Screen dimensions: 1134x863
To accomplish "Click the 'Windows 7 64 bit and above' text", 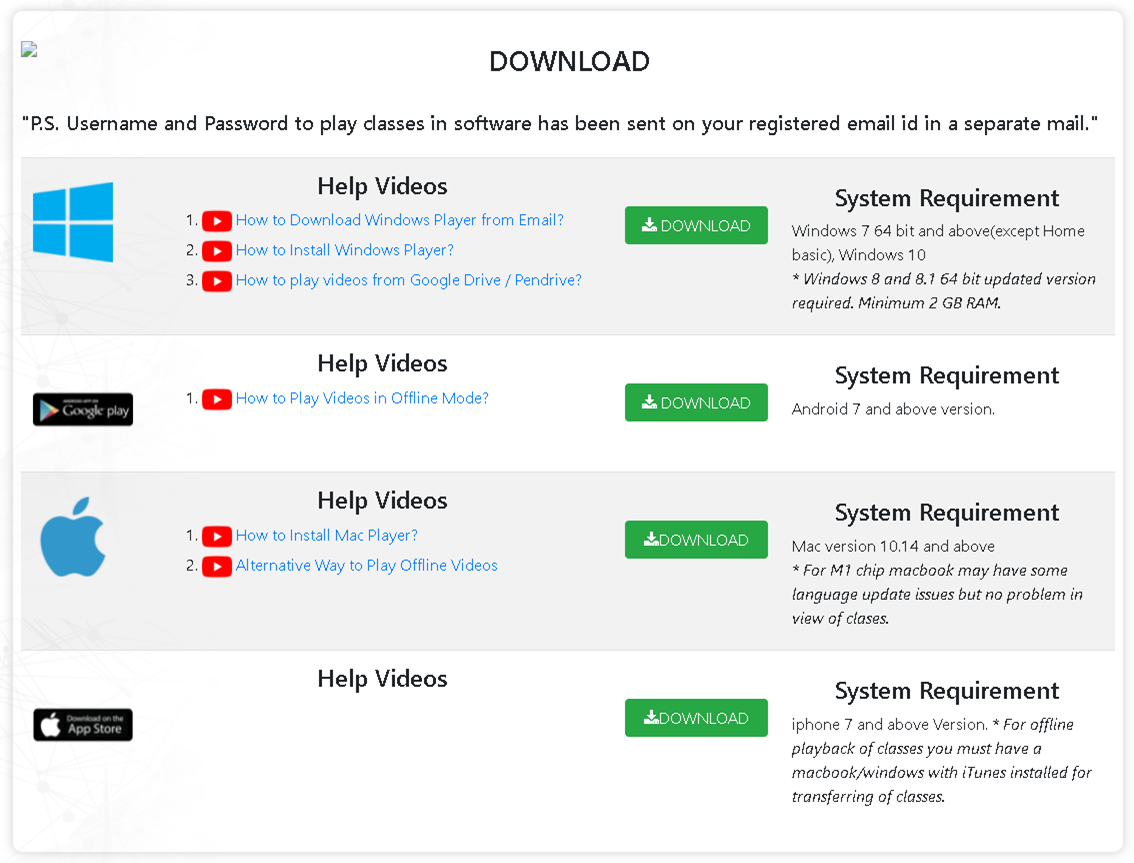I will click(x=938, y=243).
